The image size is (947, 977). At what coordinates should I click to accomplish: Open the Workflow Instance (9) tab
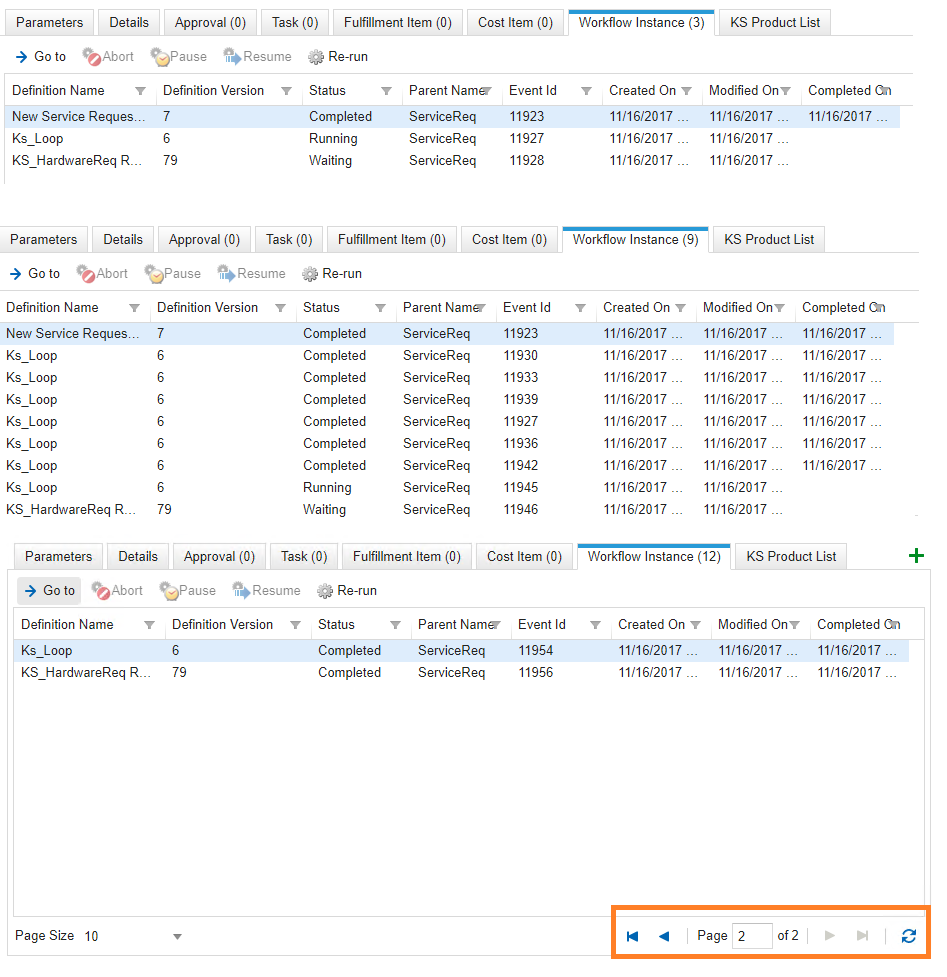click(x=635, y=240)
